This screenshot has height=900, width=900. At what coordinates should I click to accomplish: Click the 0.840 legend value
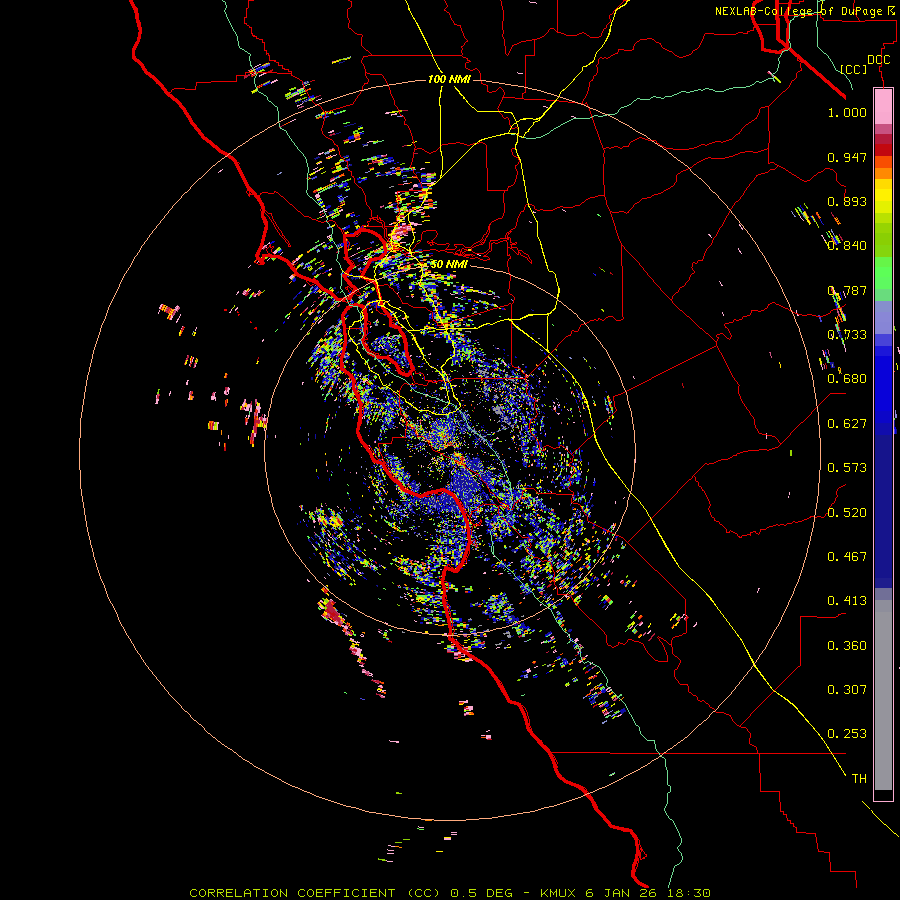[x=847, y=246]
